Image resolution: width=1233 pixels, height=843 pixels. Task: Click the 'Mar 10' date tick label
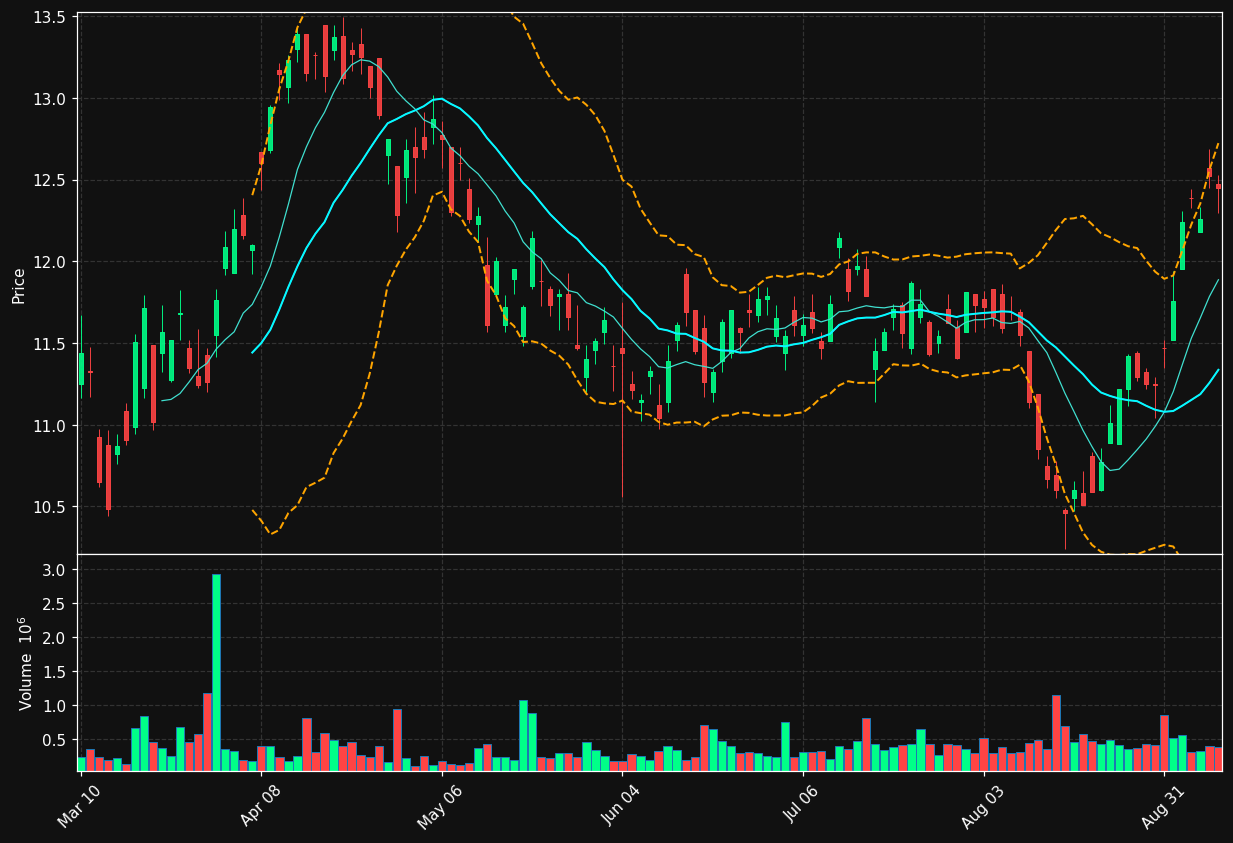point(79,807)
